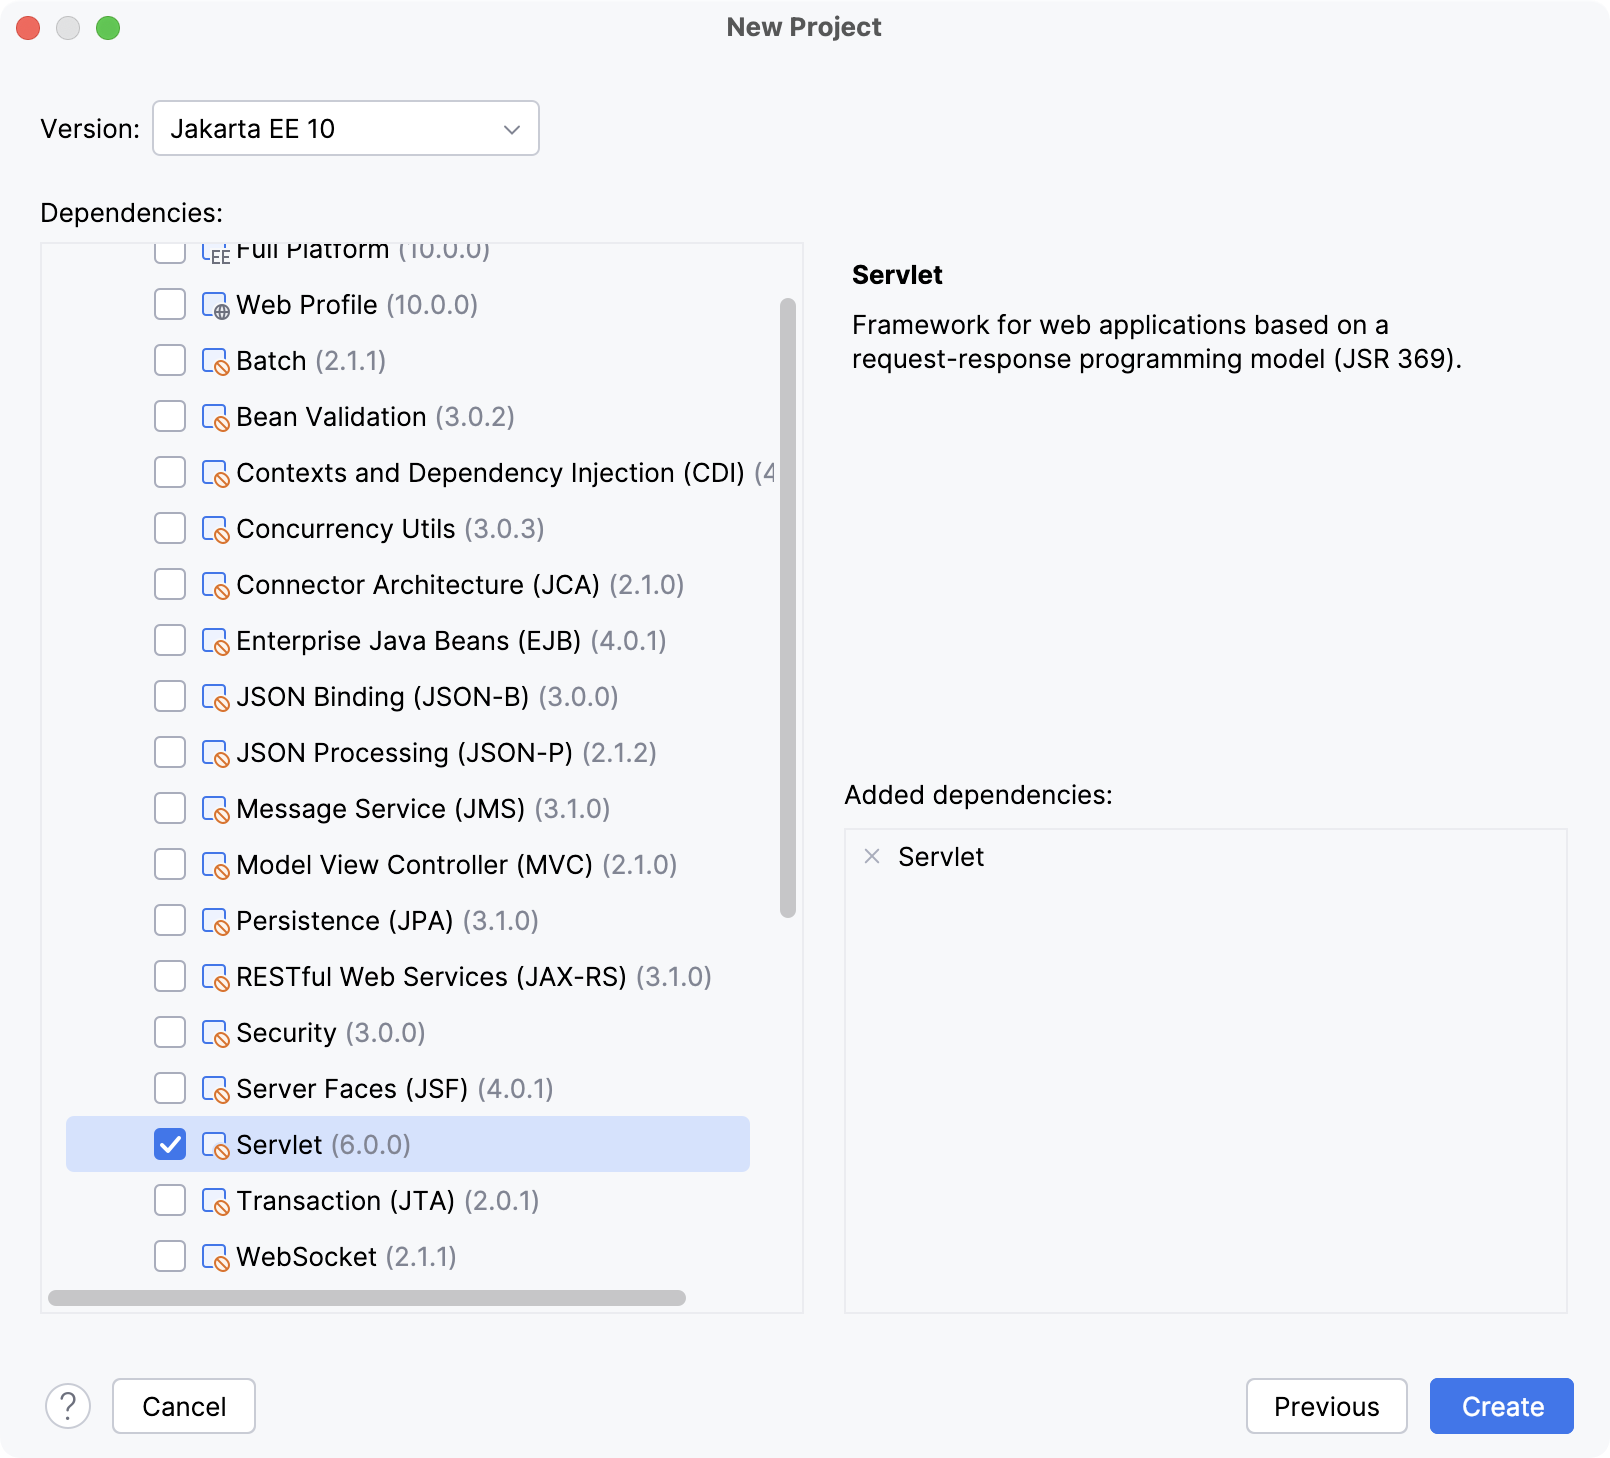This screenshot has height=1458, width=1610.
Task: Click the Previous button
Action: (1326, 1406)
